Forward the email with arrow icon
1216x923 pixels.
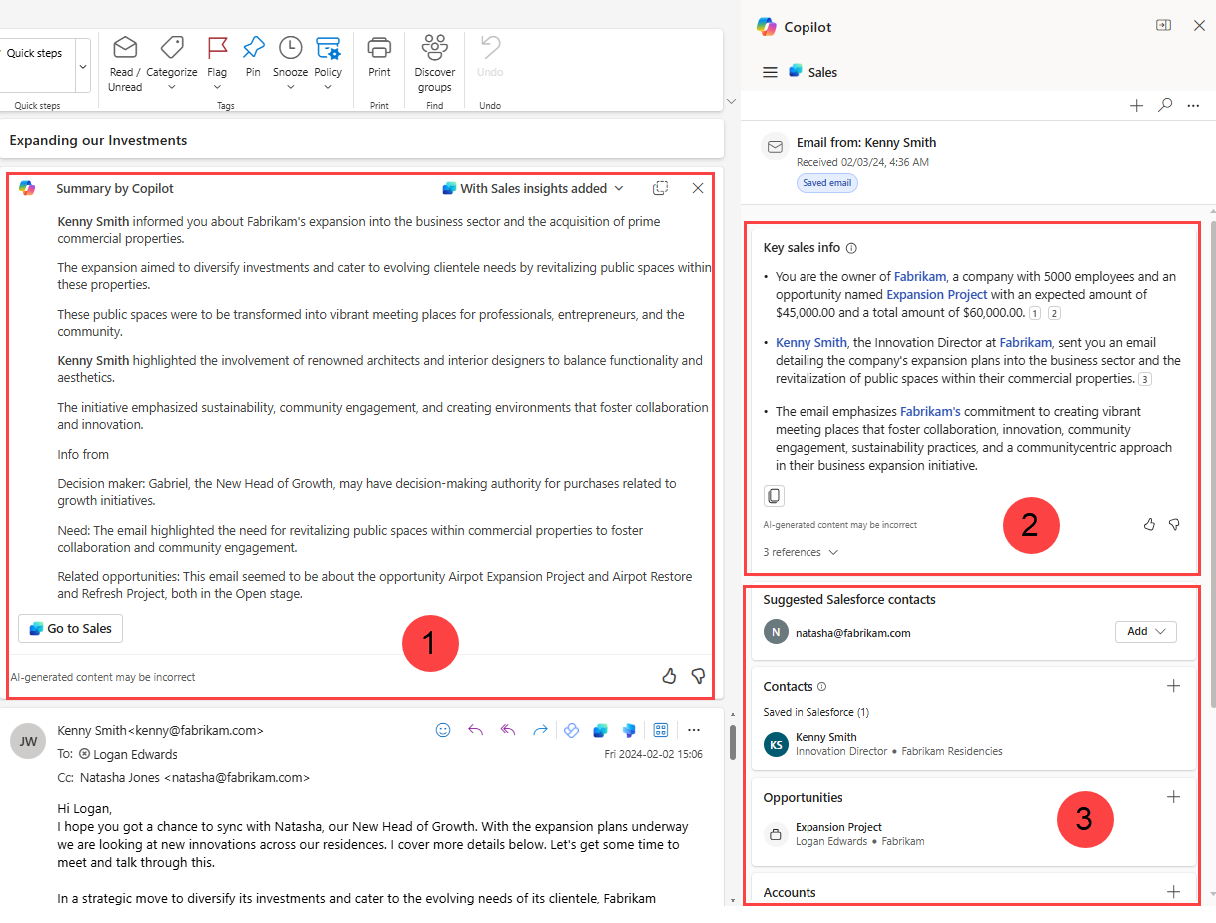pyautogui.click(x=540, y=730)
